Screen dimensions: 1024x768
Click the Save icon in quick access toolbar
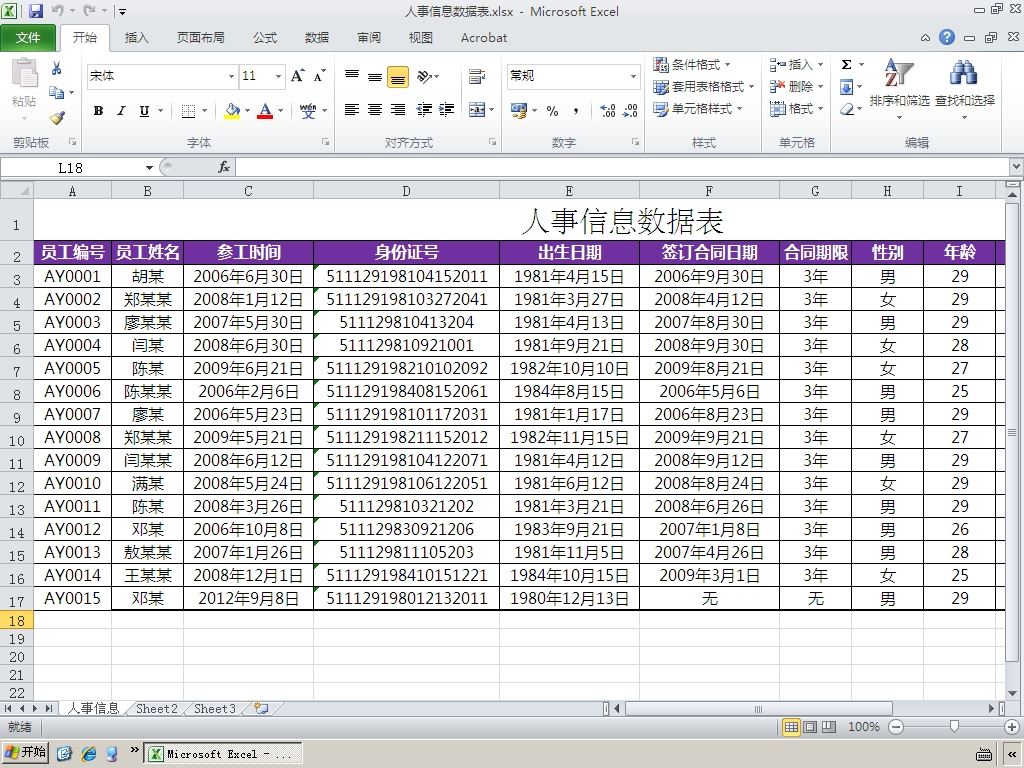(x=35, y=10)
